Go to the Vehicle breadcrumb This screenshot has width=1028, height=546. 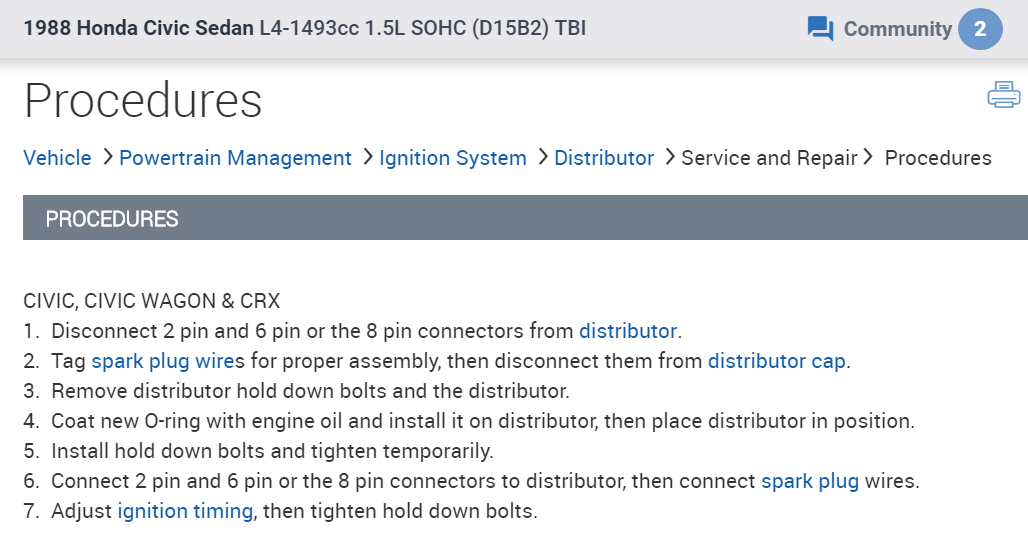click(x=57, y=158)
